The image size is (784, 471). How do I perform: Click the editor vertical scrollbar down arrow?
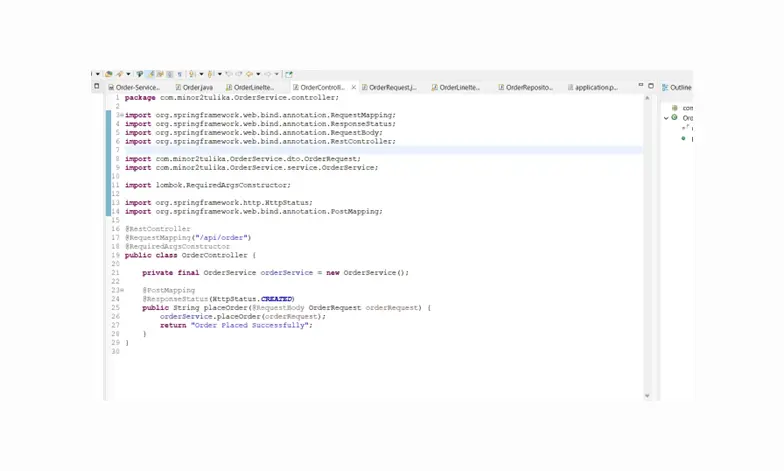click(x=647, y=395)
